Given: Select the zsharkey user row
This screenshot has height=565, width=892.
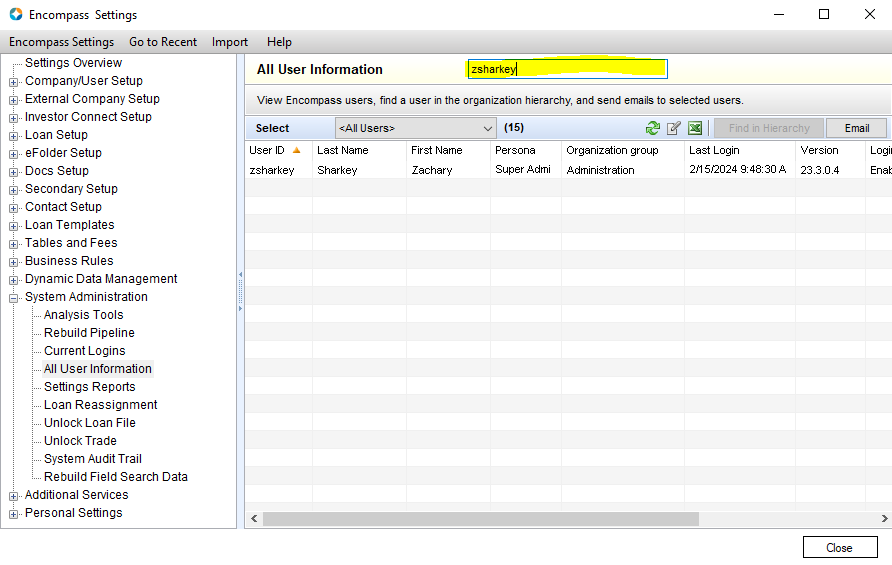Looking at the screenshot, I should [x=450, y=170].
